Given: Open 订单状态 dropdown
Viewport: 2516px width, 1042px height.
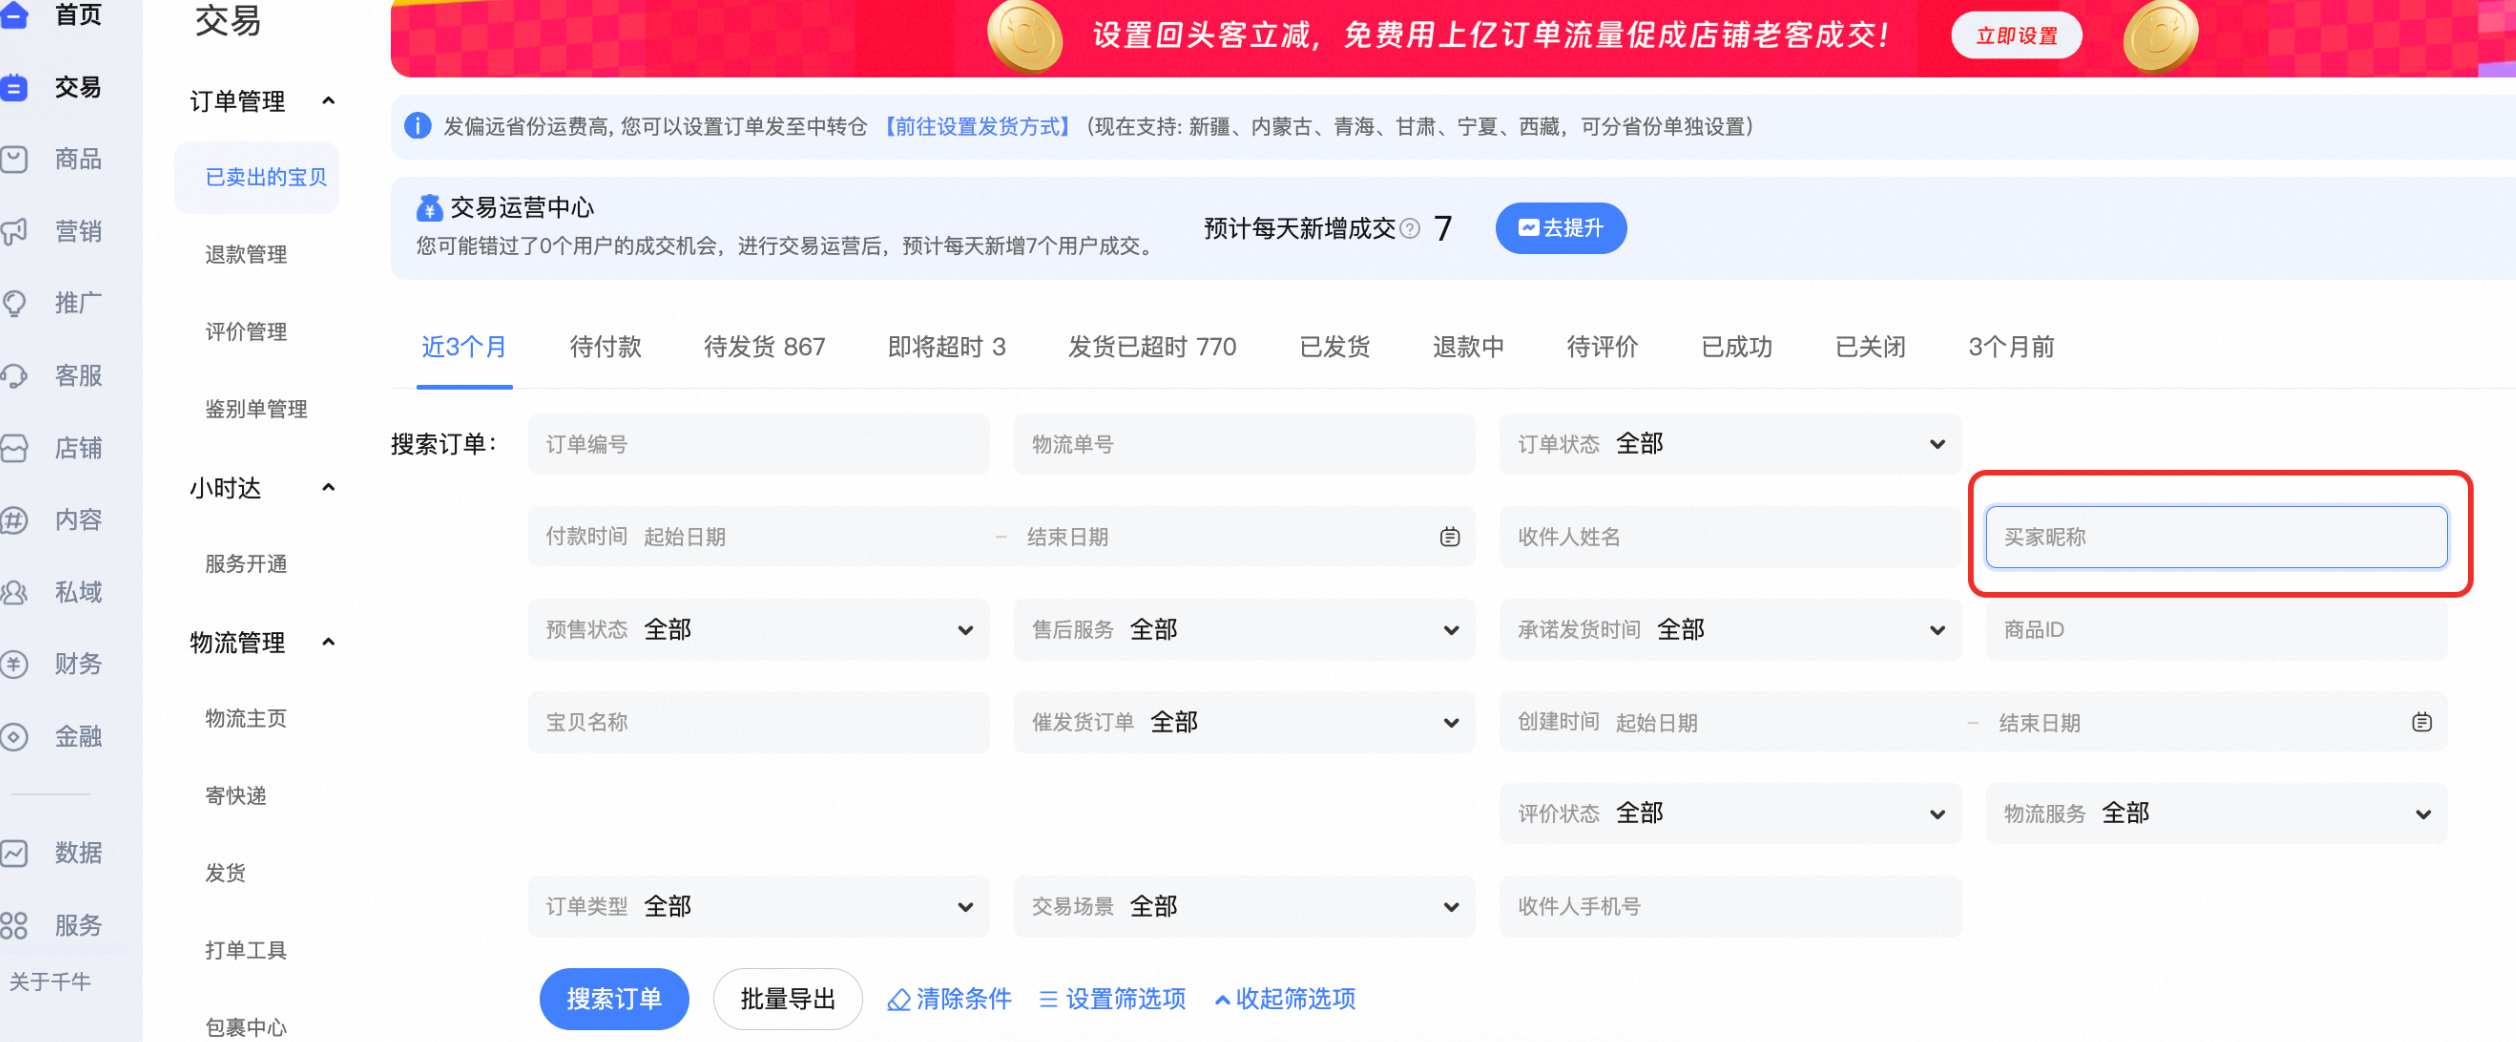Looking at the screenshot, I should (1730, 444).
